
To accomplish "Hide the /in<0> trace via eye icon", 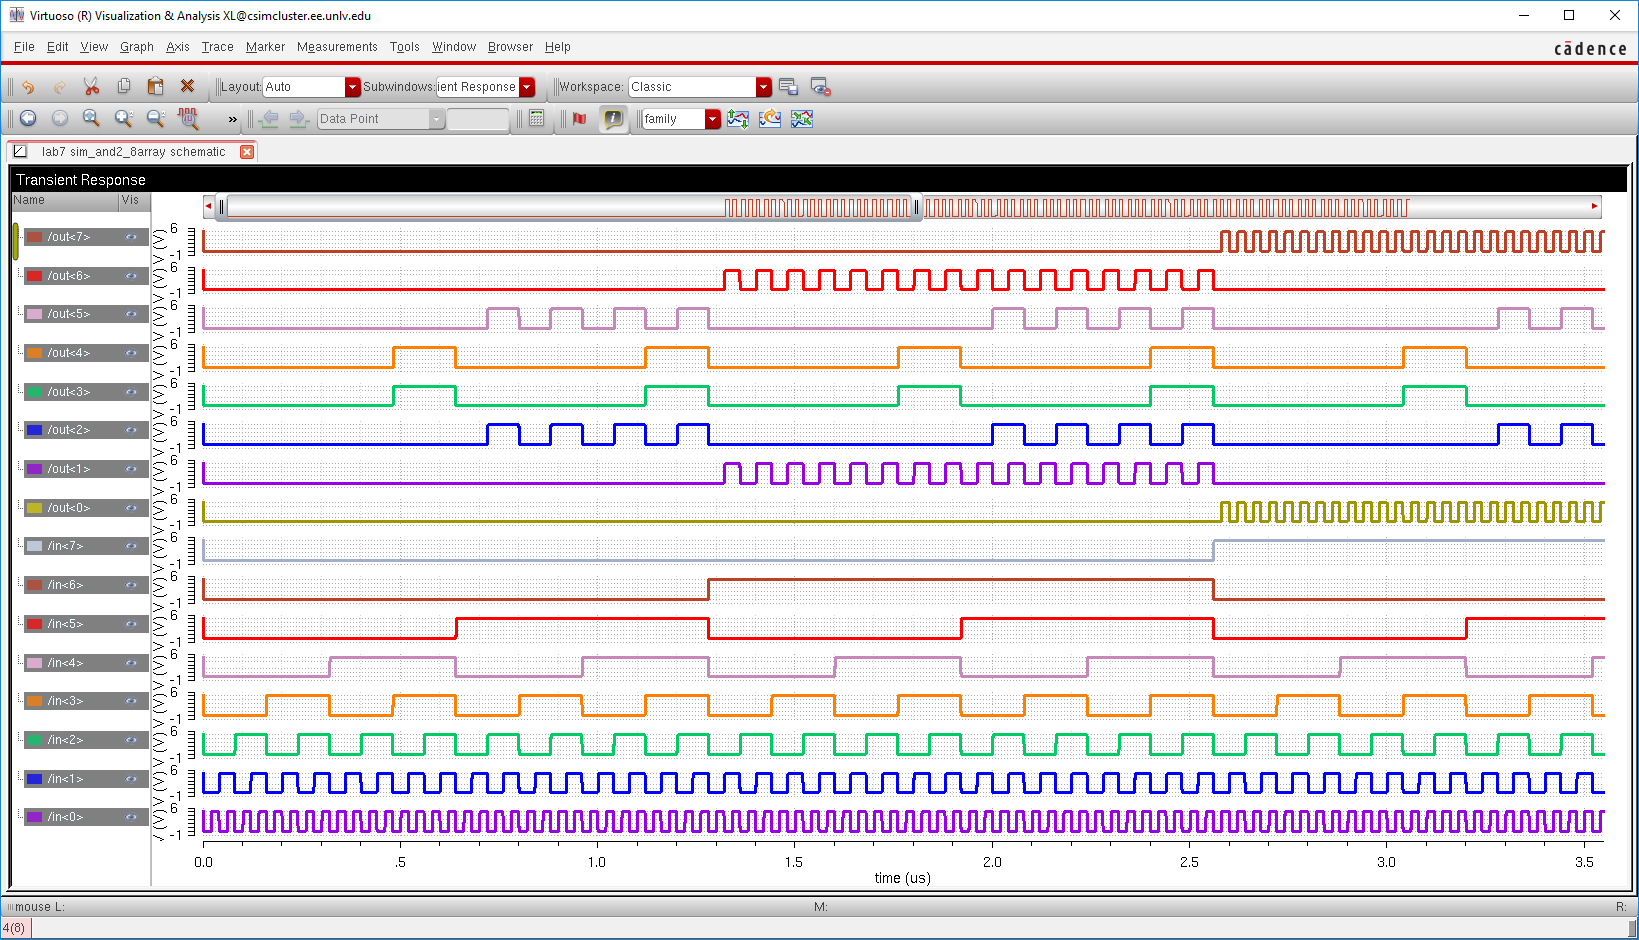I will tap(131, 817).
